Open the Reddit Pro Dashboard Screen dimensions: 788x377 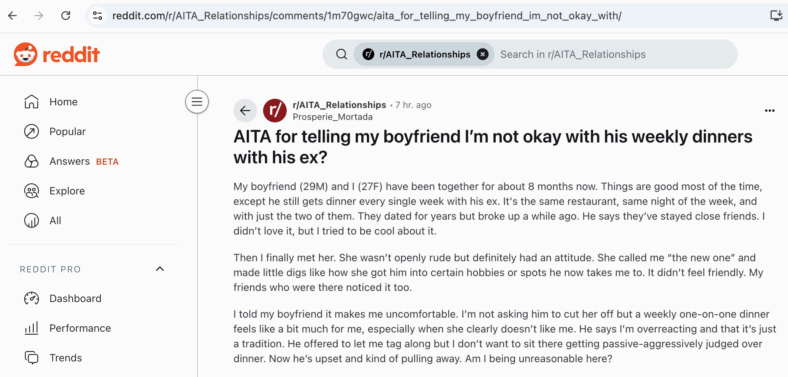click(75, 298)
